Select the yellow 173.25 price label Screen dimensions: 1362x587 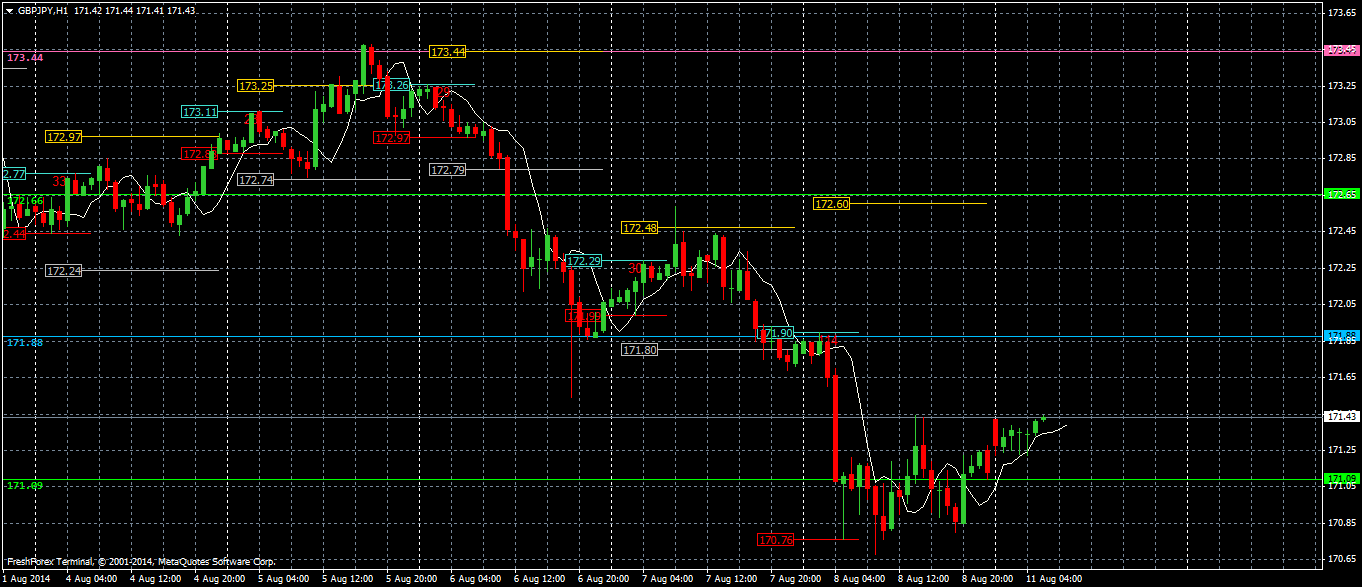coord(256,86)
